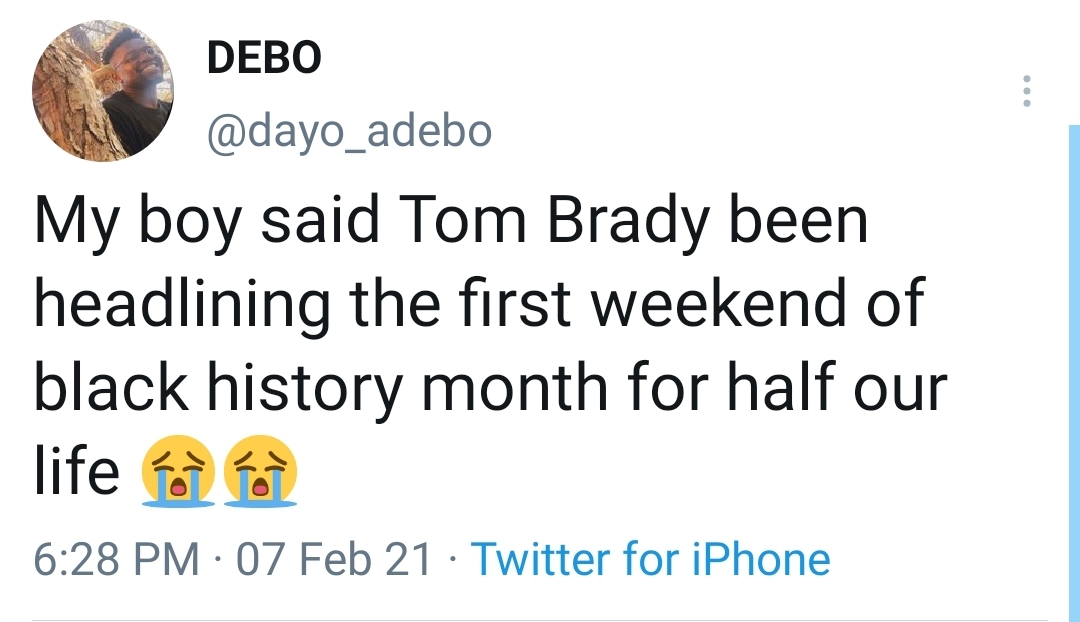Click the first crying emoji
This screenshot has width=1080, height=622.
pyautogui.click(x=177, y=471)
